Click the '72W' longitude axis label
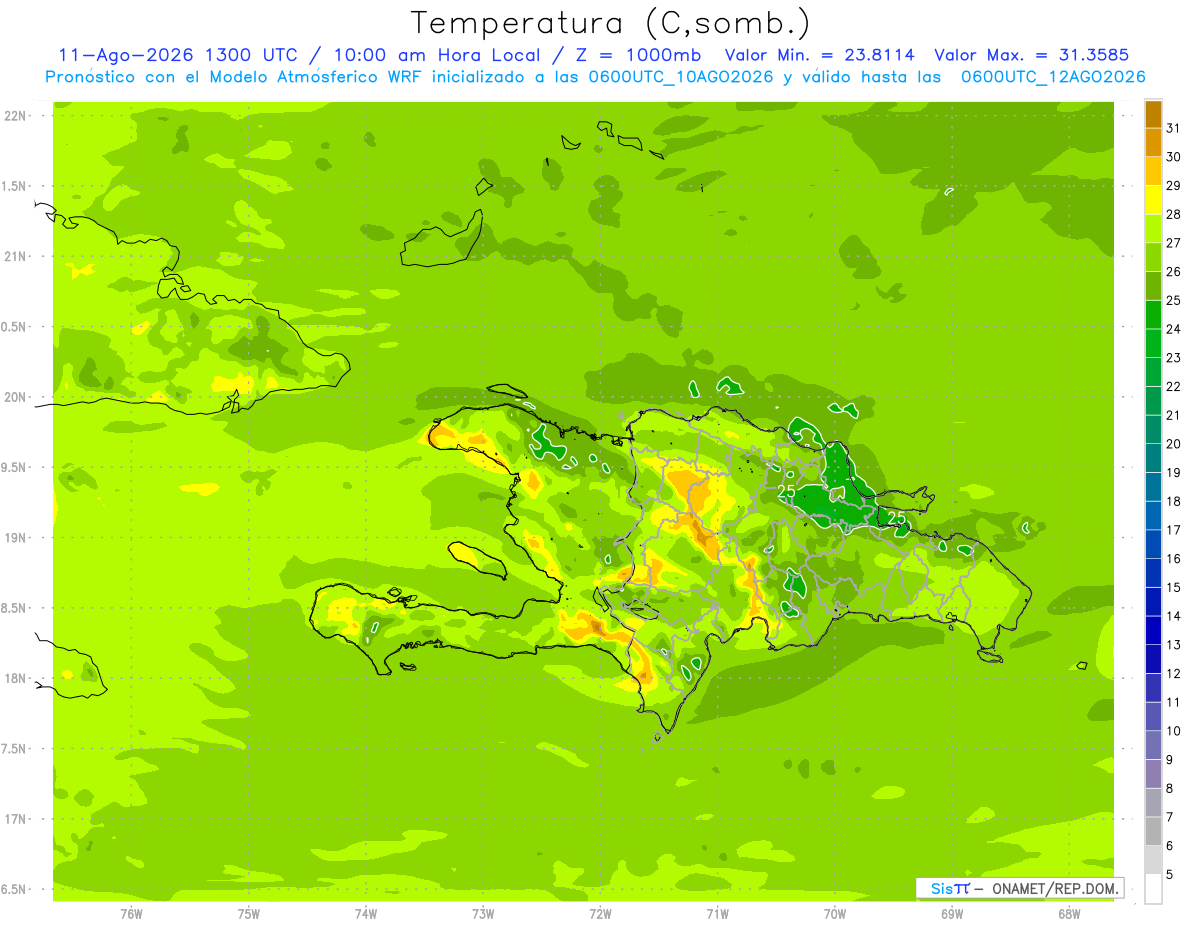The width and height of the screenshot is (1200, 927). pyautogui.click(x=600, y=913)
